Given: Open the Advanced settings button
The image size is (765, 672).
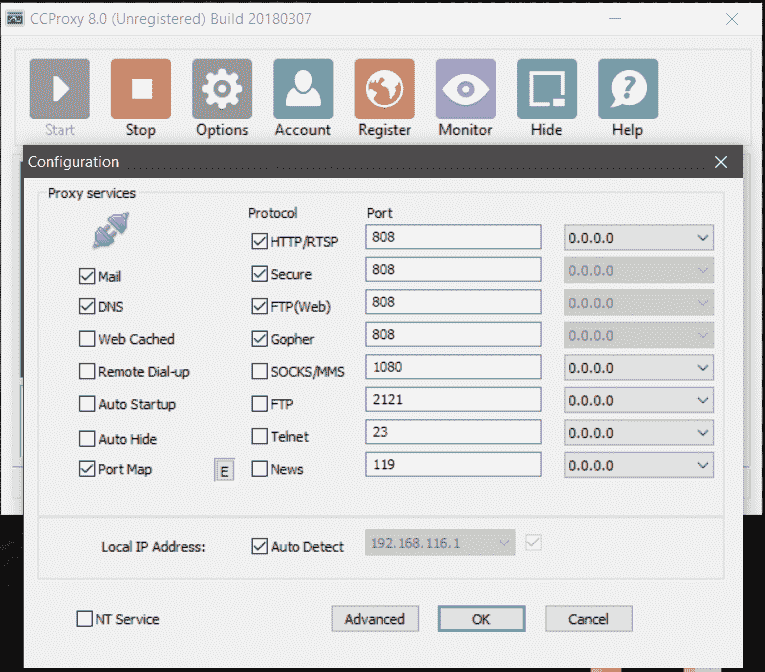Looking at the screenshot, I should [375, 619].
